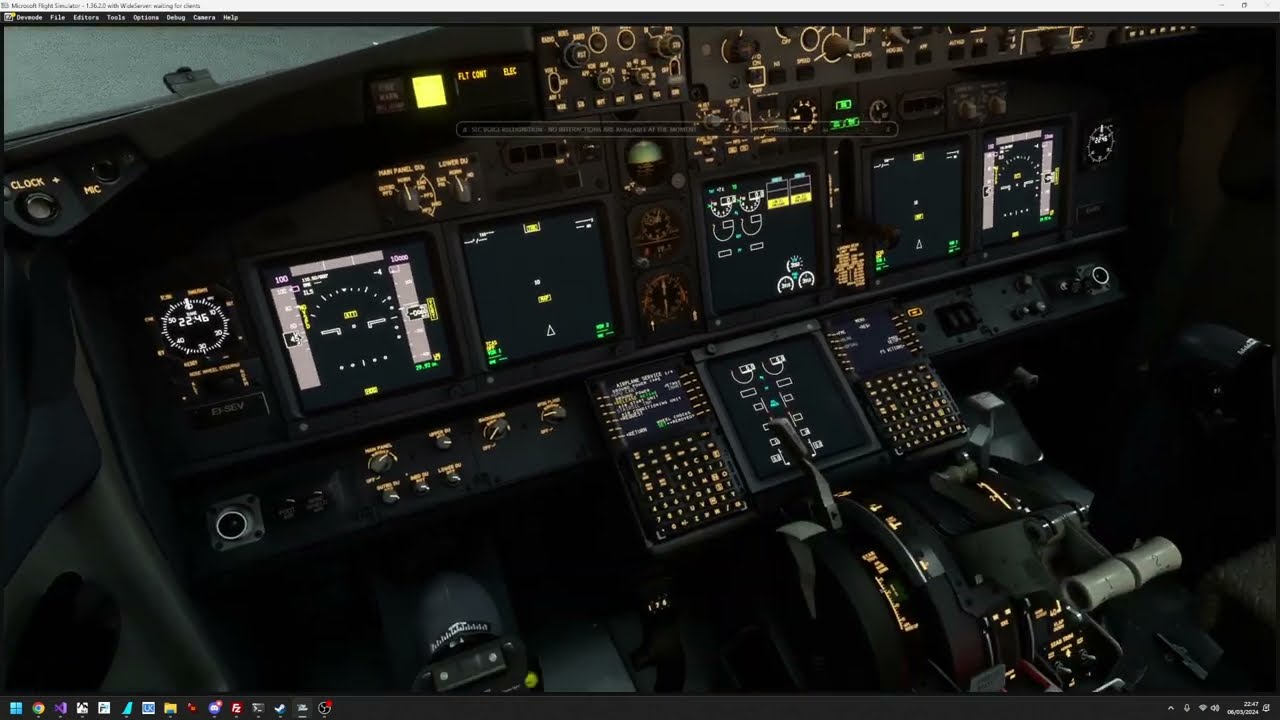Open the terminal icon in taskbar
Image resolution: width=1280 pixels, height=720 pixels.
coord(258,708)
